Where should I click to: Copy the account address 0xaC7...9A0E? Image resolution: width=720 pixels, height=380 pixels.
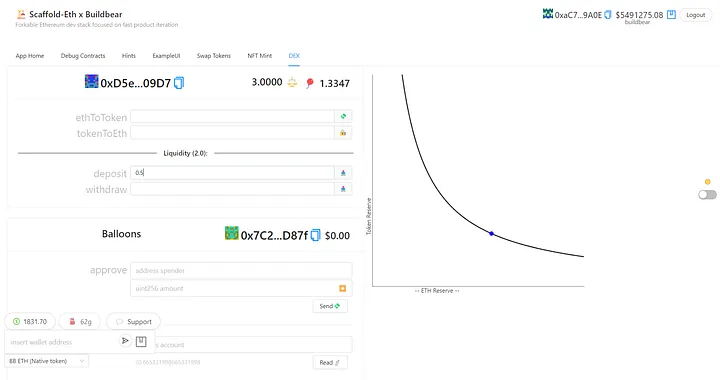[608, 15]
